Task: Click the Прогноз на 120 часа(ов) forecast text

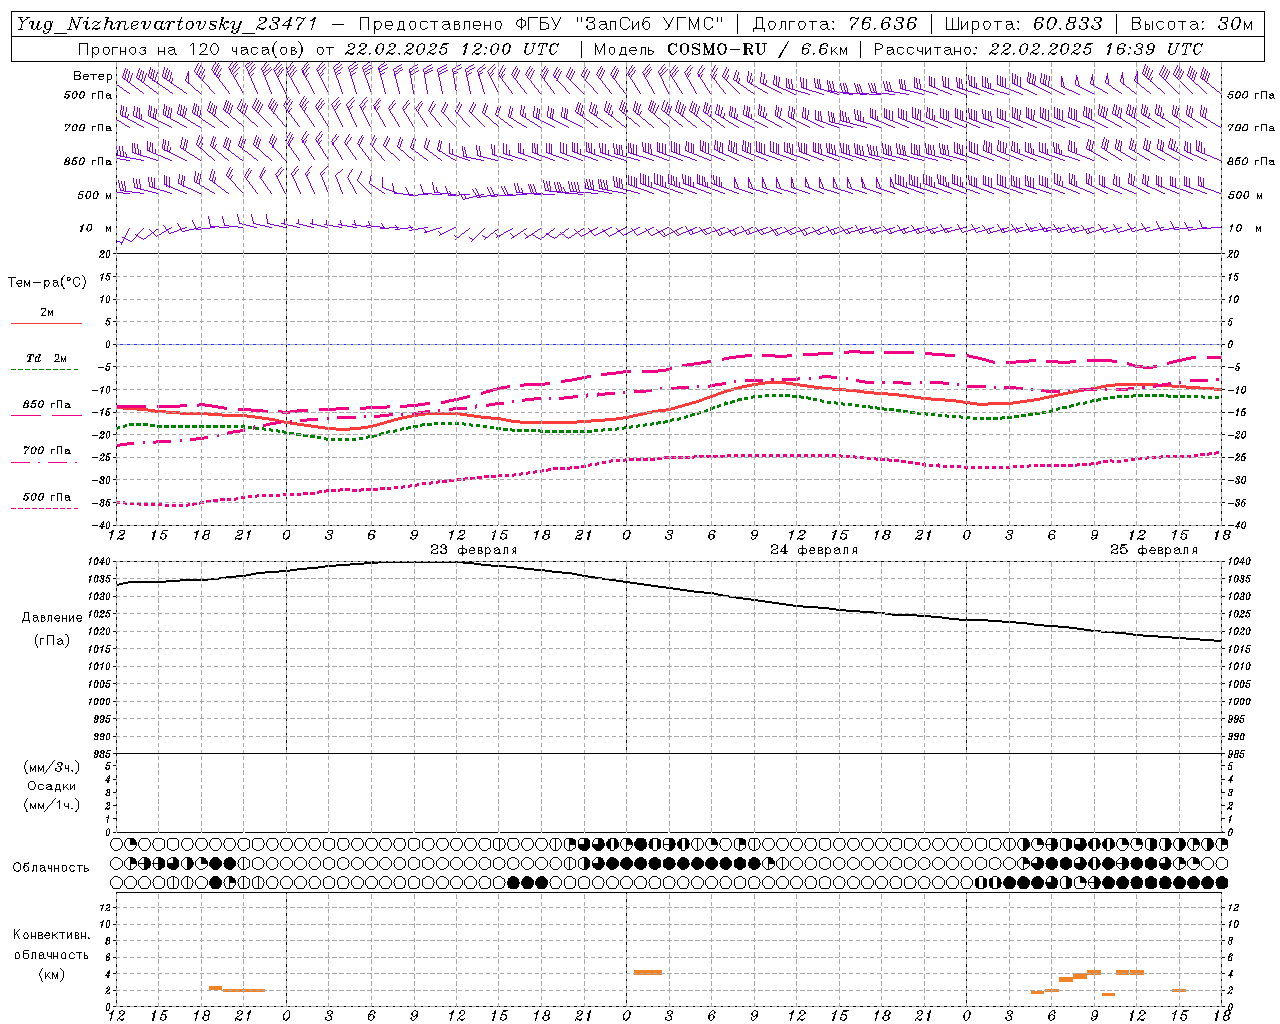Action: (192, 49)
